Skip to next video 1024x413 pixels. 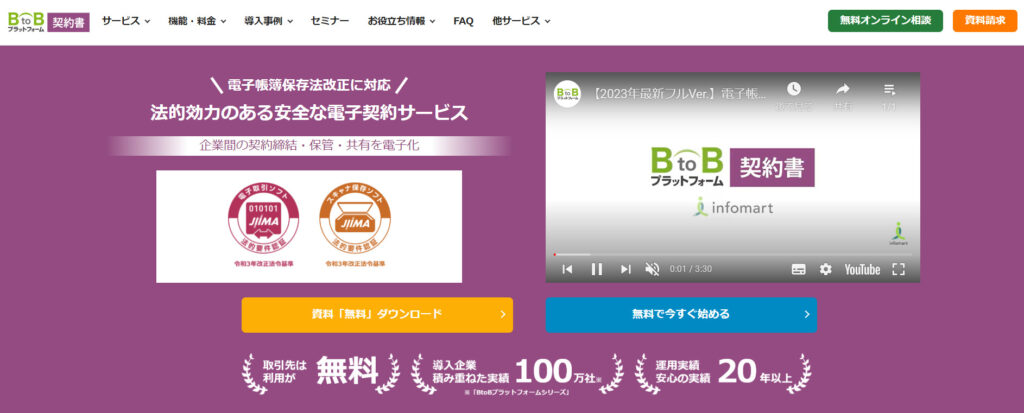pyautogui.click(x=626, y=269)
